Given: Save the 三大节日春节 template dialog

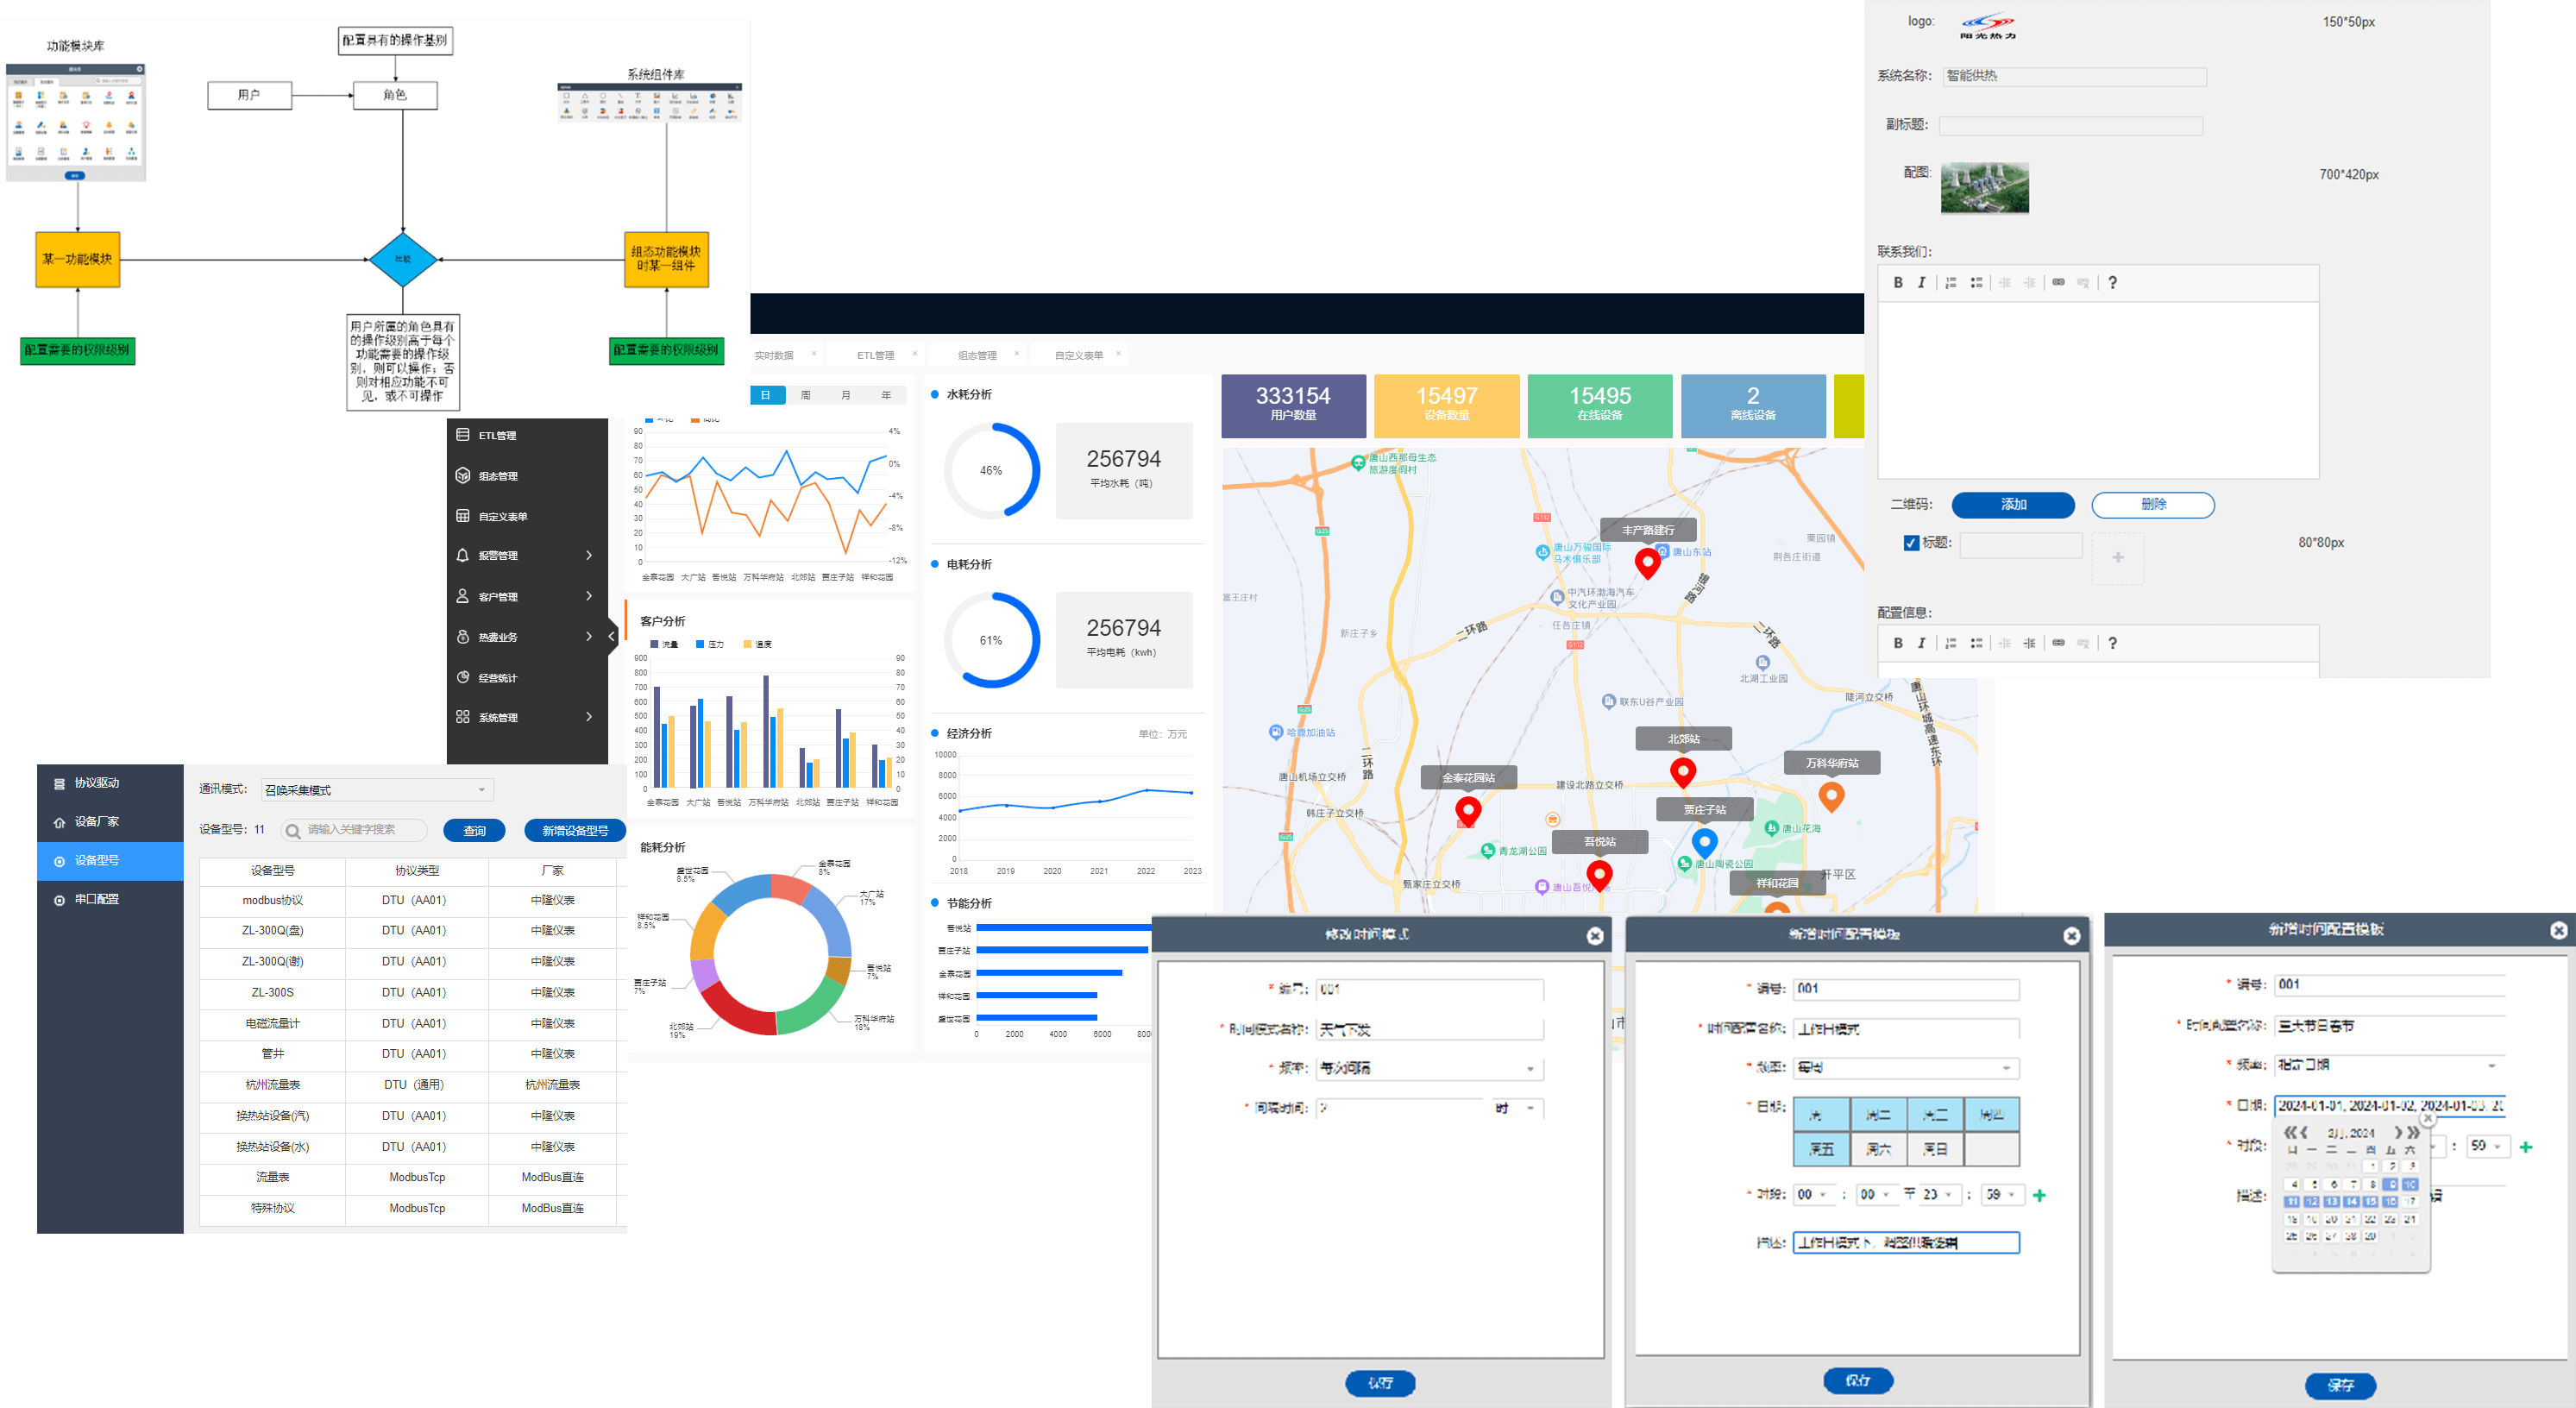Looking at the screenshot, I should (2340, 1385).
